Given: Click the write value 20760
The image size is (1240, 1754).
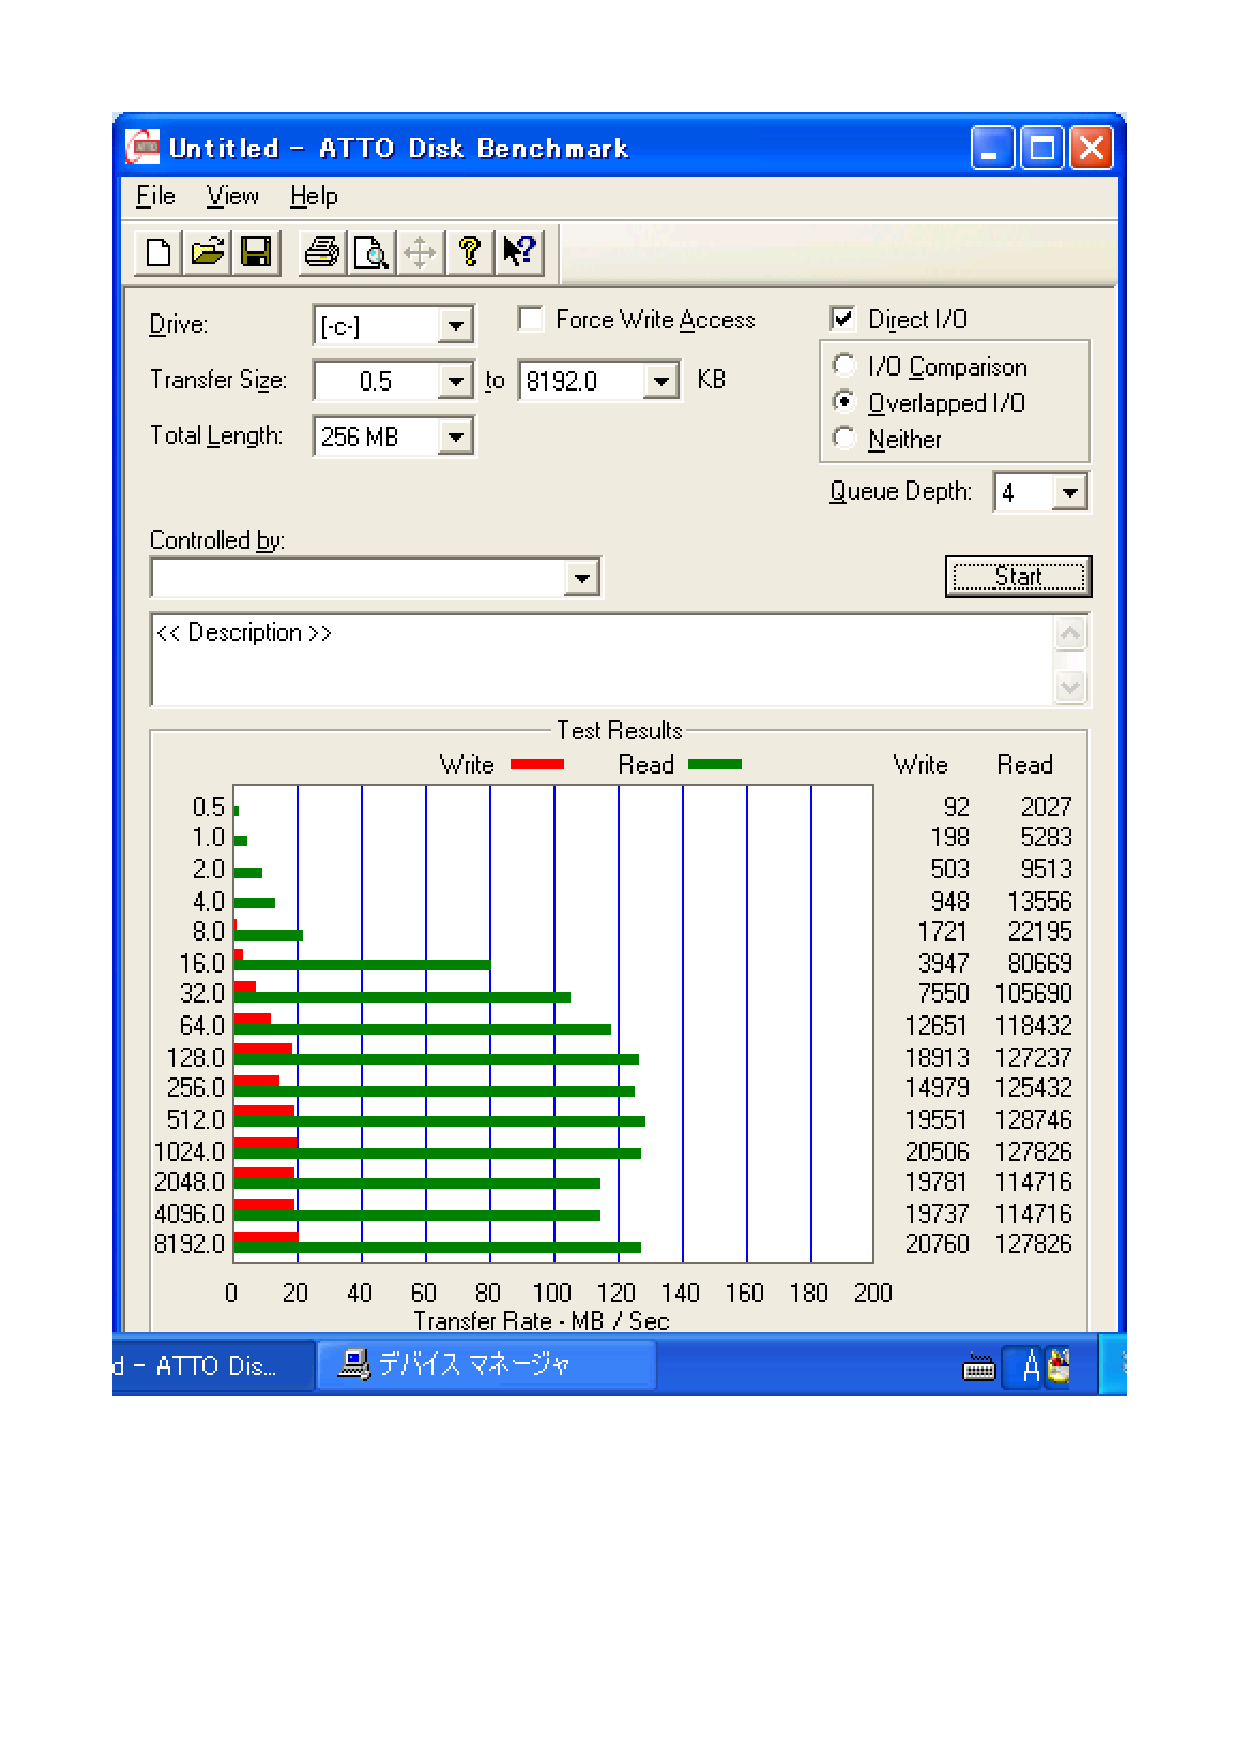Looking at the screenshot, I should click(938, 1244).
